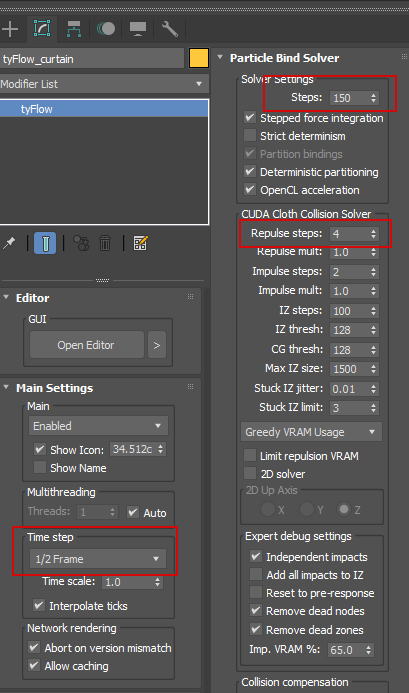The width and height of the screenshot is (409, 693).
Task: Click the yellow object color swatch
Action: click(199, 58)
